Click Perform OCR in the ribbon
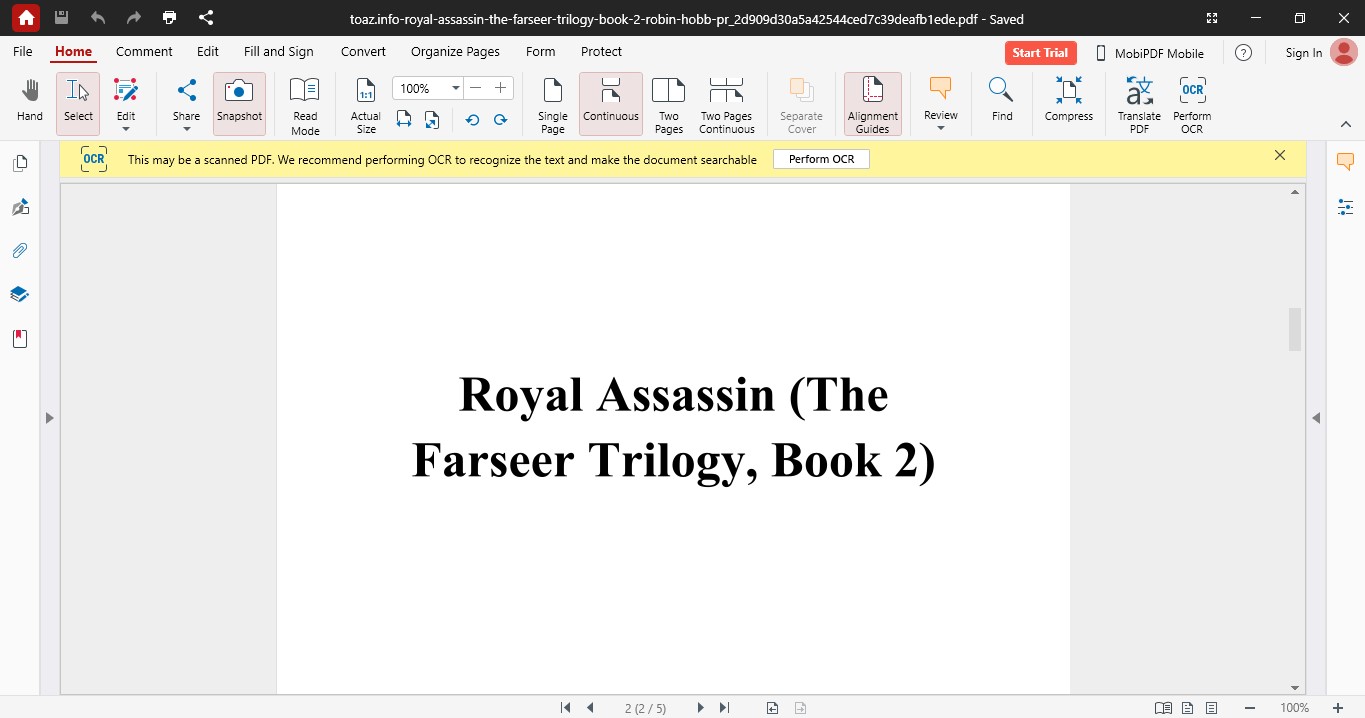This screenshot has height=718, width=1365. point(1192,104)
